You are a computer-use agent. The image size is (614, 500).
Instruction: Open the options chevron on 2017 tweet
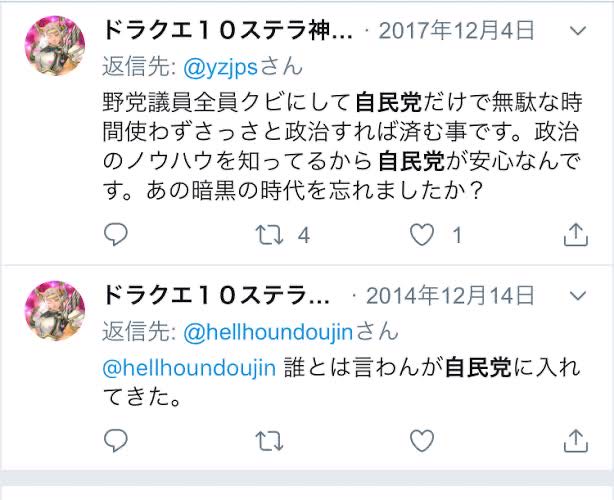coord(578,31)
